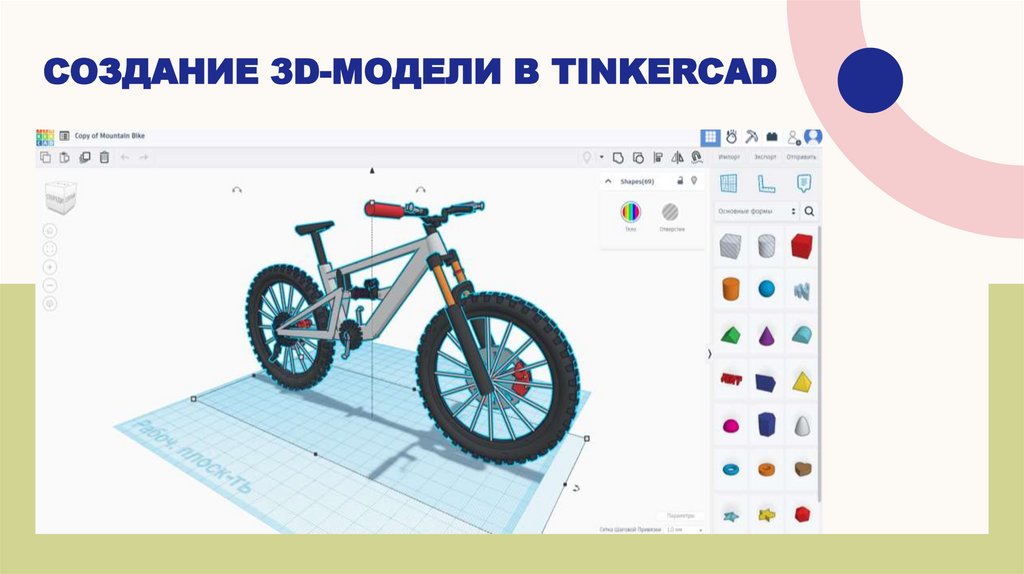Viewport: 1024px width, 574px height.
Task: Click the Fit all in view button
Action: click(x=50, y=249)
